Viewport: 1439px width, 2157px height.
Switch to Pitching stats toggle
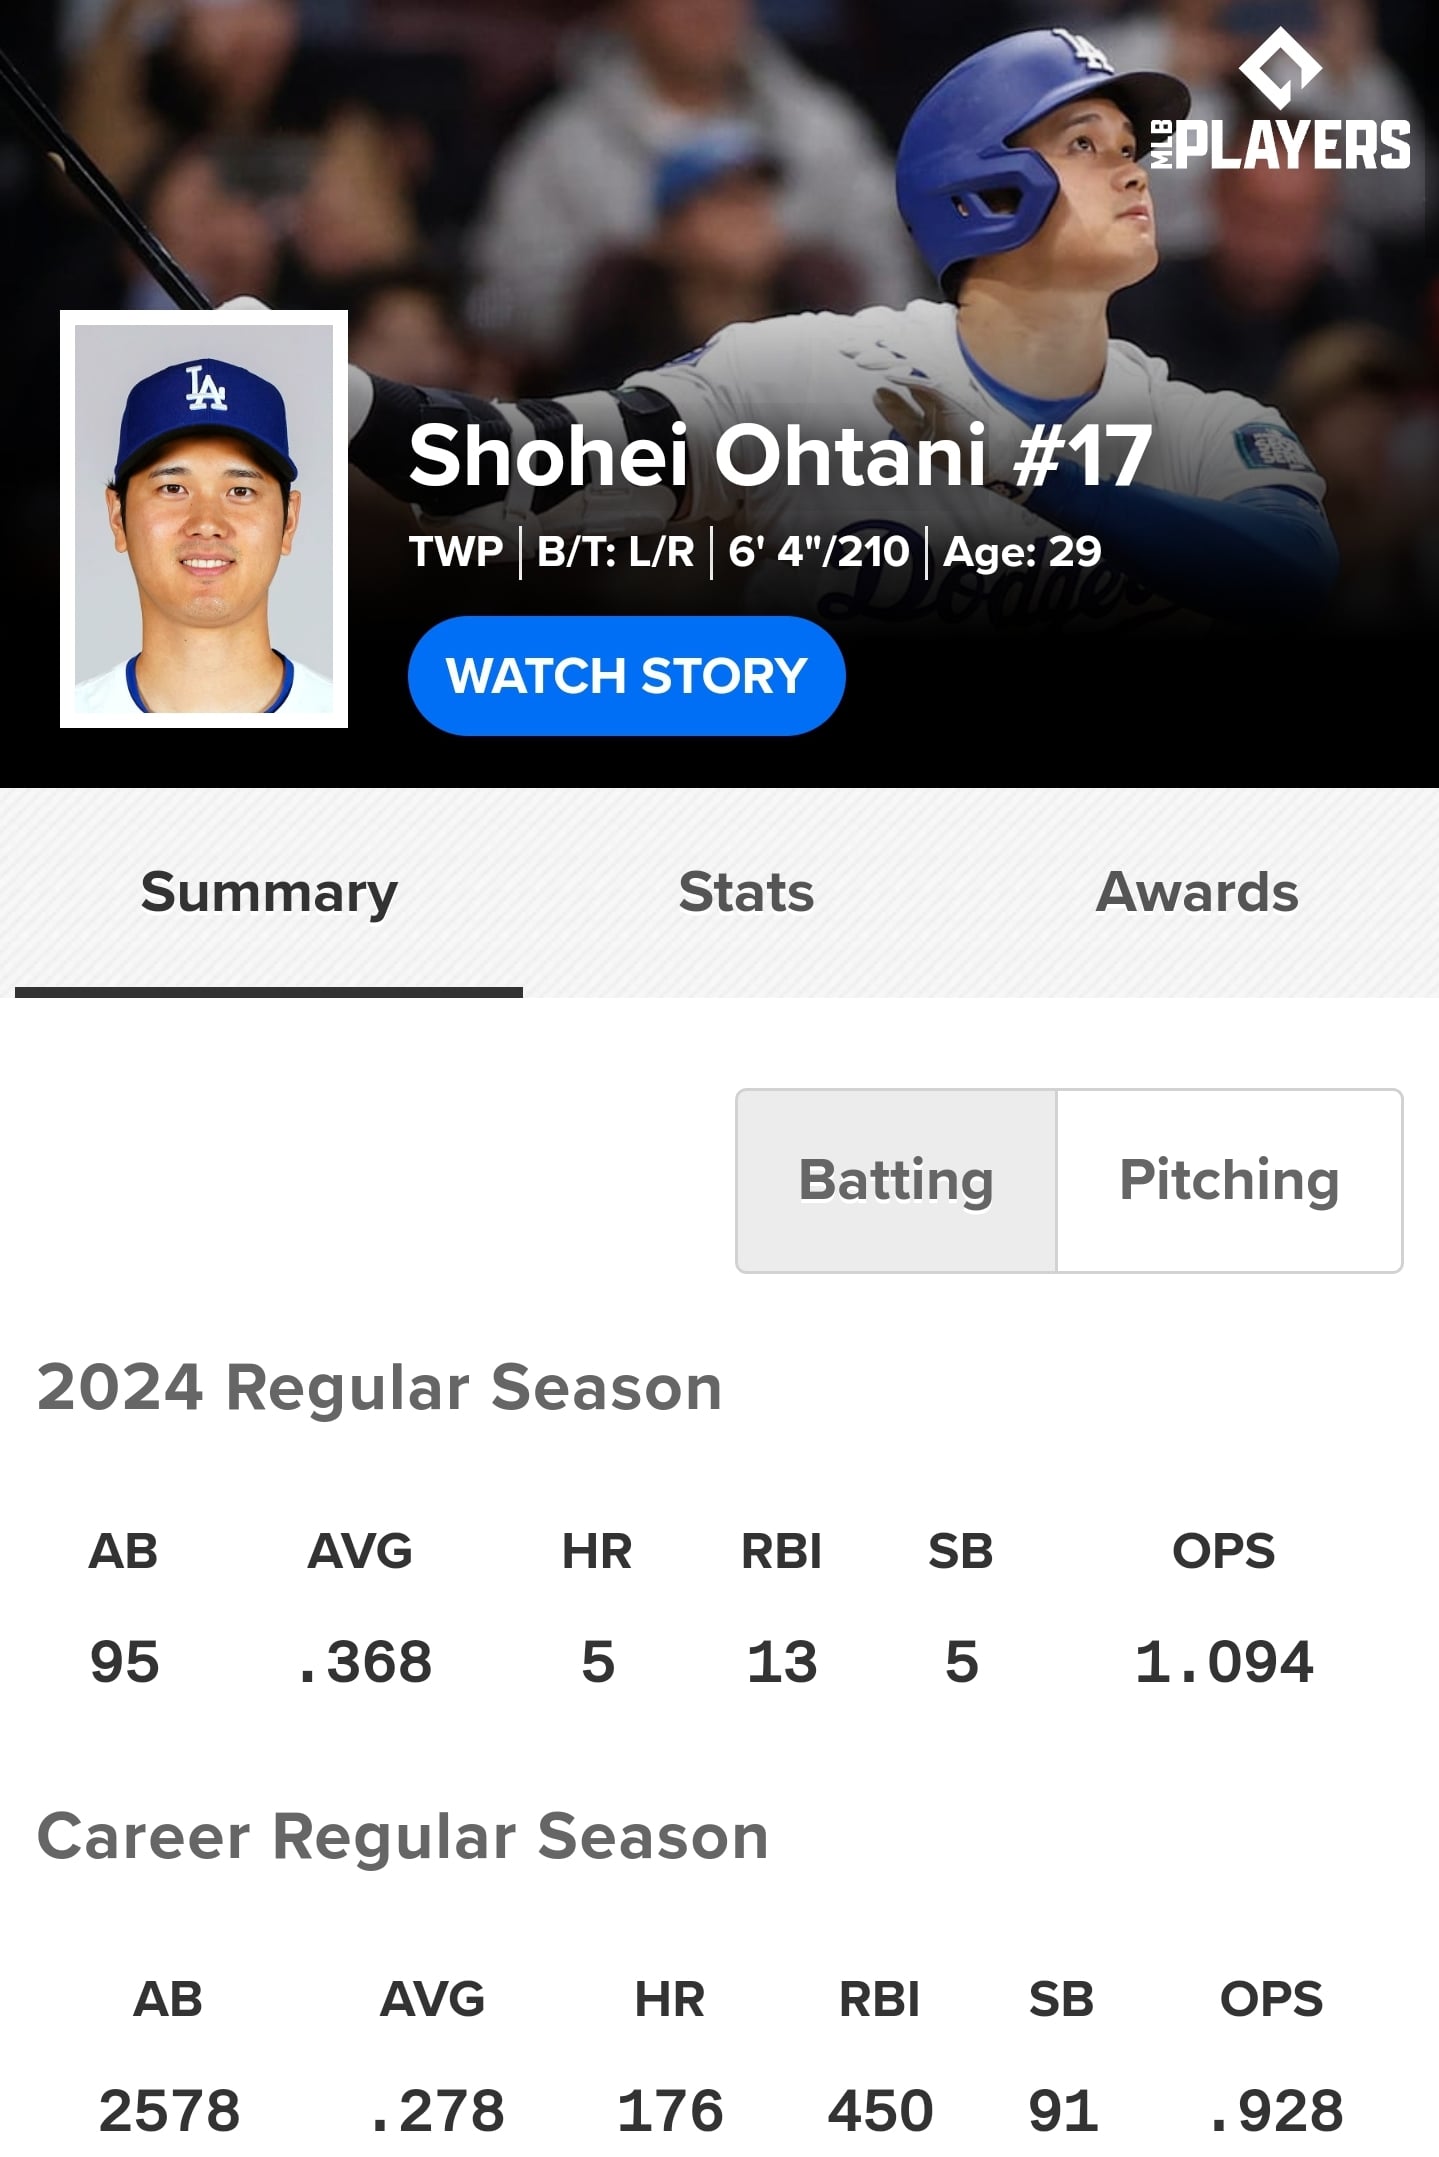[1229, 1180]
